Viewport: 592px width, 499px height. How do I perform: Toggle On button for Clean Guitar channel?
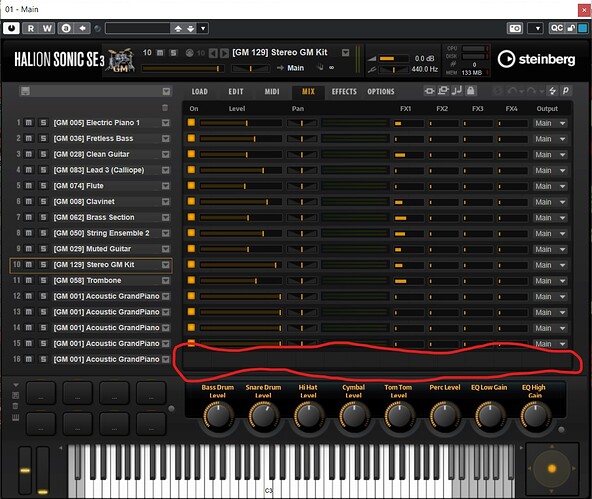[x=191, y=154]
